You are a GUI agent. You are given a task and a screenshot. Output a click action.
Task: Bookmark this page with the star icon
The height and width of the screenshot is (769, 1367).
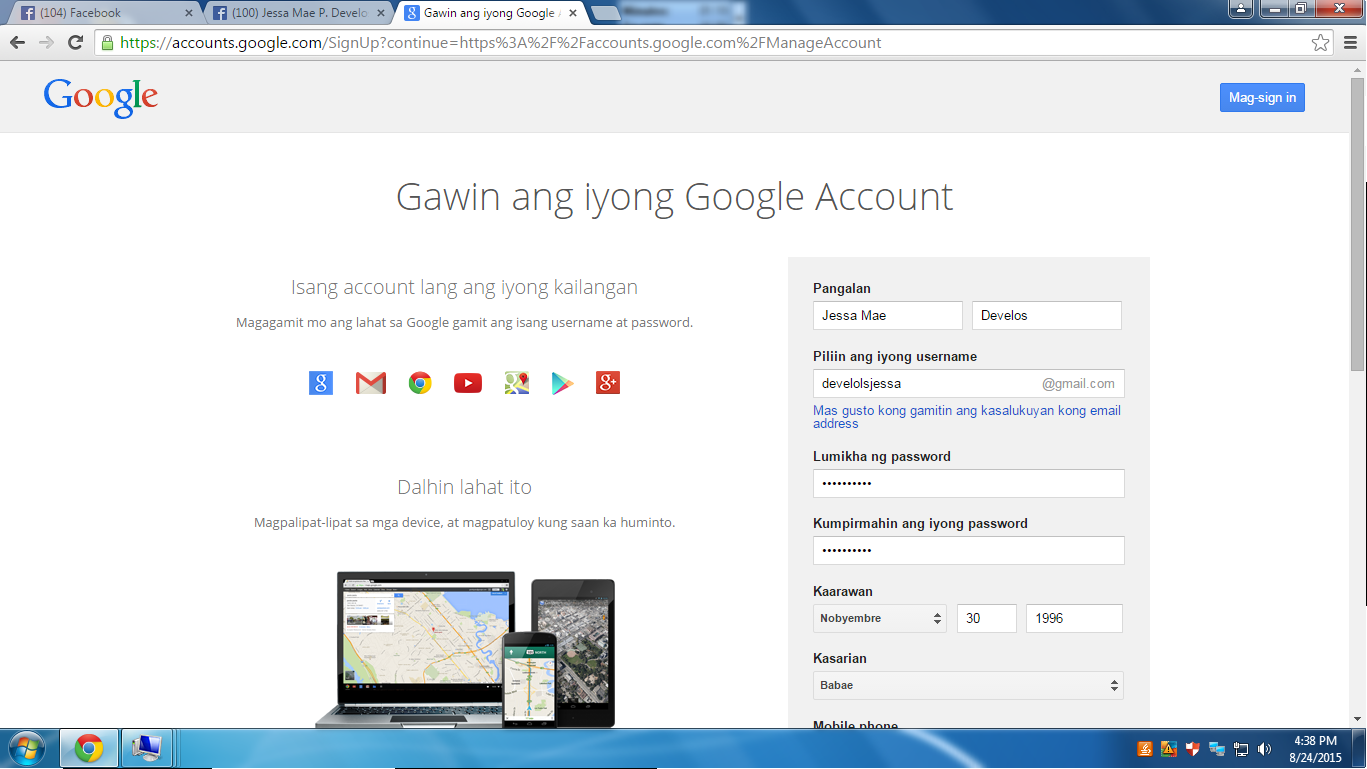(x=1321, y=43)
